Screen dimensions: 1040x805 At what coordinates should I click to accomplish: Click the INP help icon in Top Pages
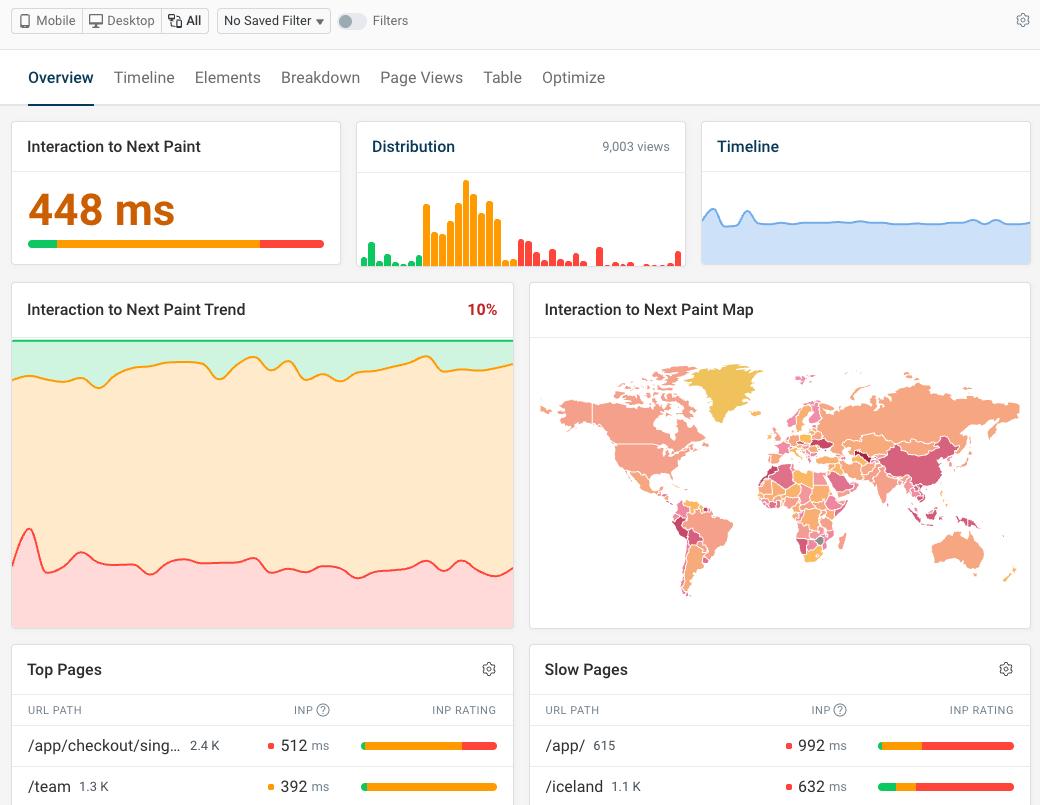coord(322,710)
